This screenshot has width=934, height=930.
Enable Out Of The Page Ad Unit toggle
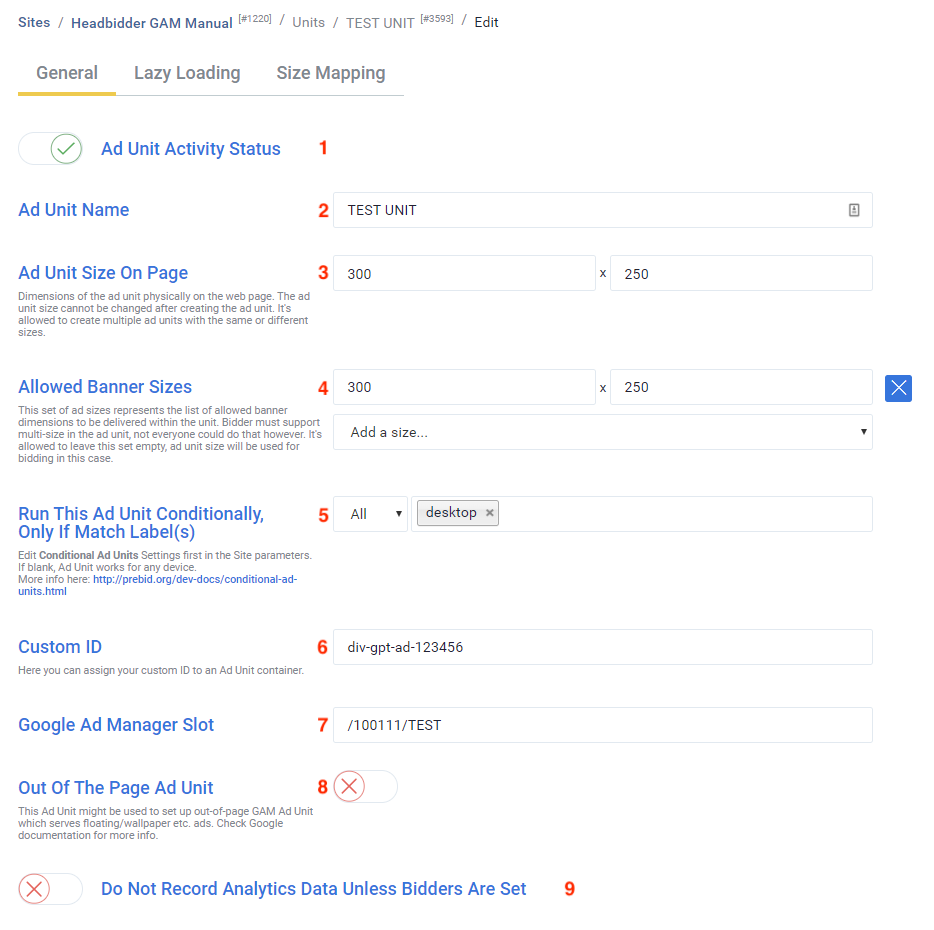[365, 787]
